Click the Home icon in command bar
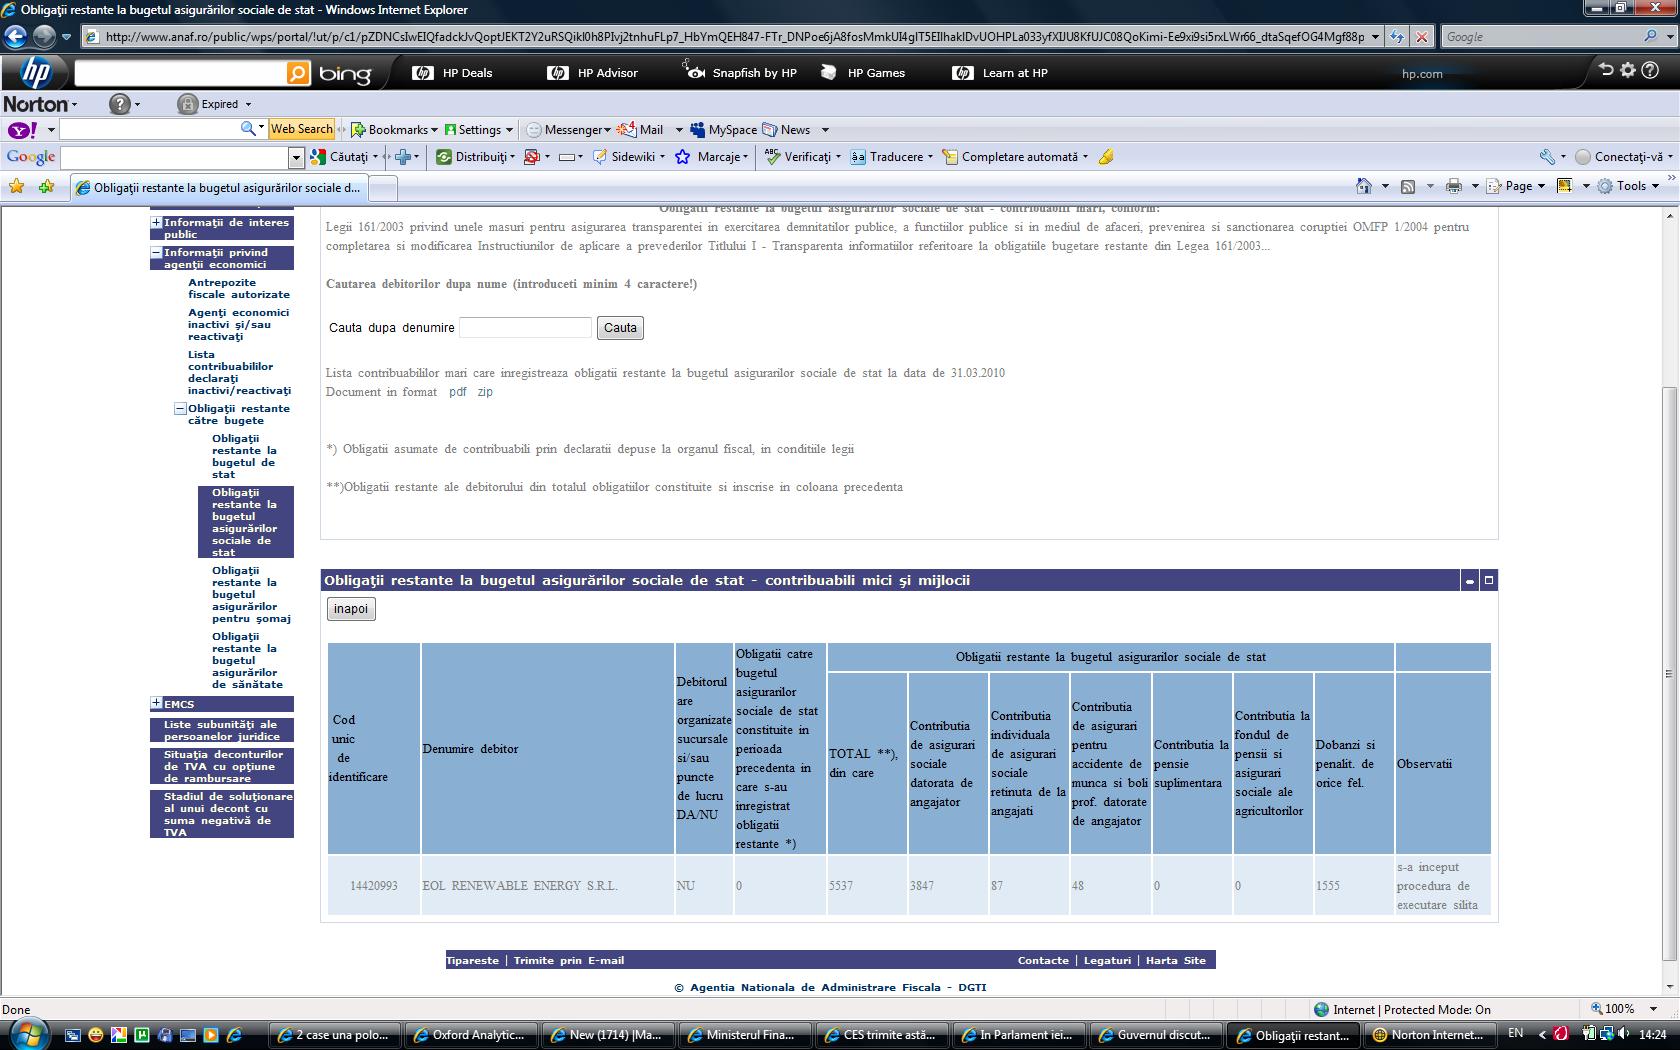The image size is (1680, 1050). tap(1364, 186)
